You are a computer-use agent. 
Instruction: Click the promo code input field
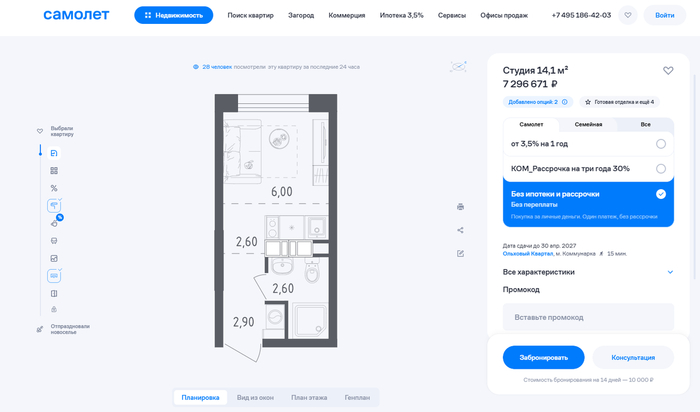click(588, 317)
